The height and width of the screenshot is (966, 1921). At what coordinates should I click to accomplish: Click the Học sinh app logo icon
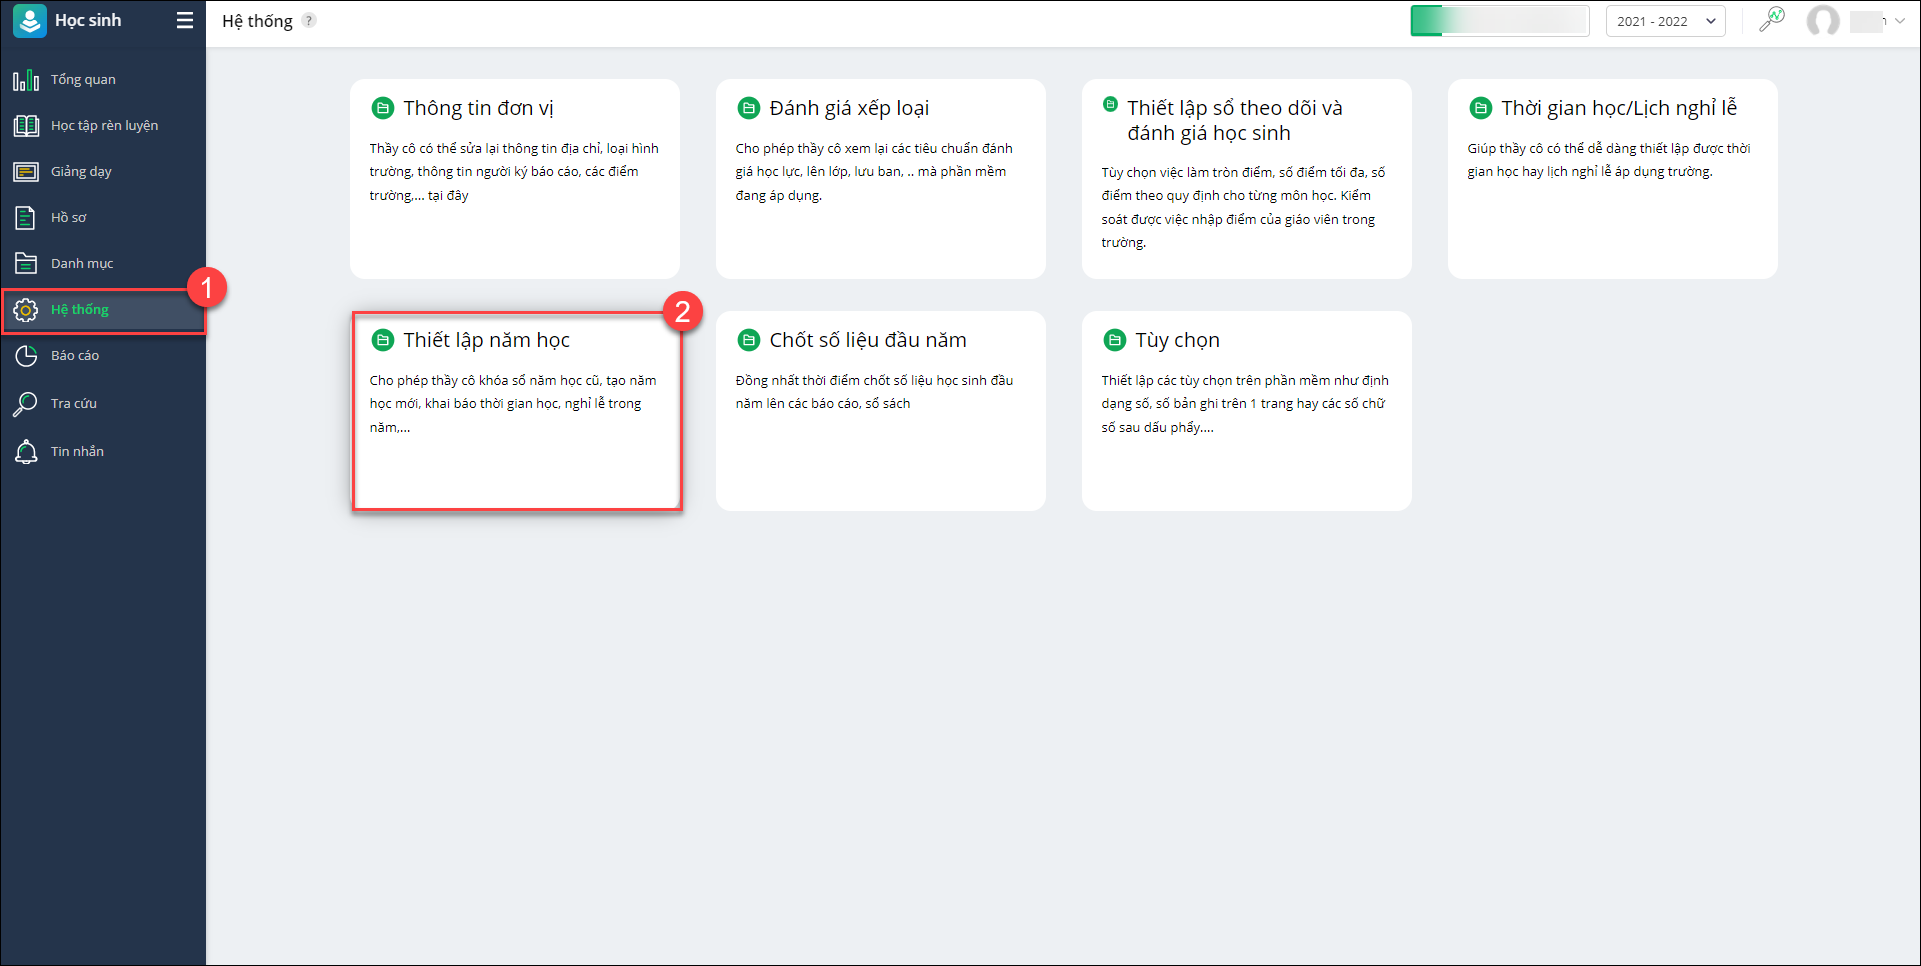click(x=30, y=21)
